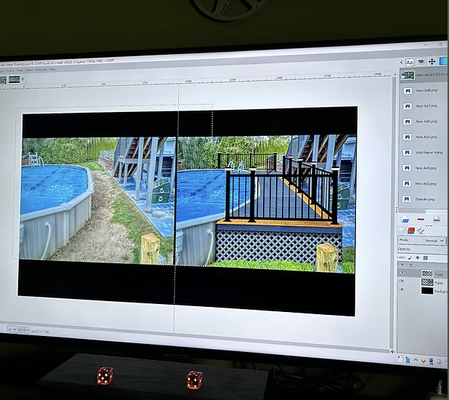Click the open document folder icon
The height and width of the screenshot is (400, 449).
pos(405,219)
